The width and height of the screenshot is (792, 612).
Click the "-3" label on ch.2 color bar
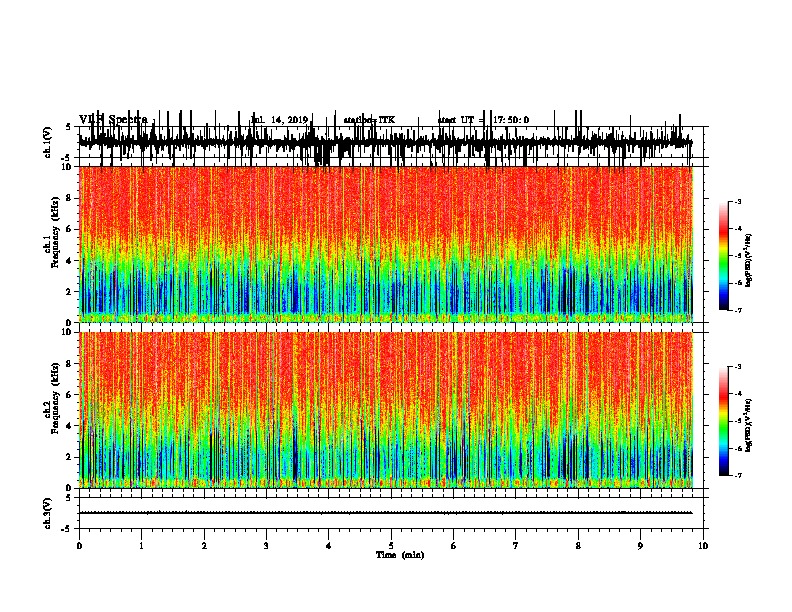[x=738, y=367]
